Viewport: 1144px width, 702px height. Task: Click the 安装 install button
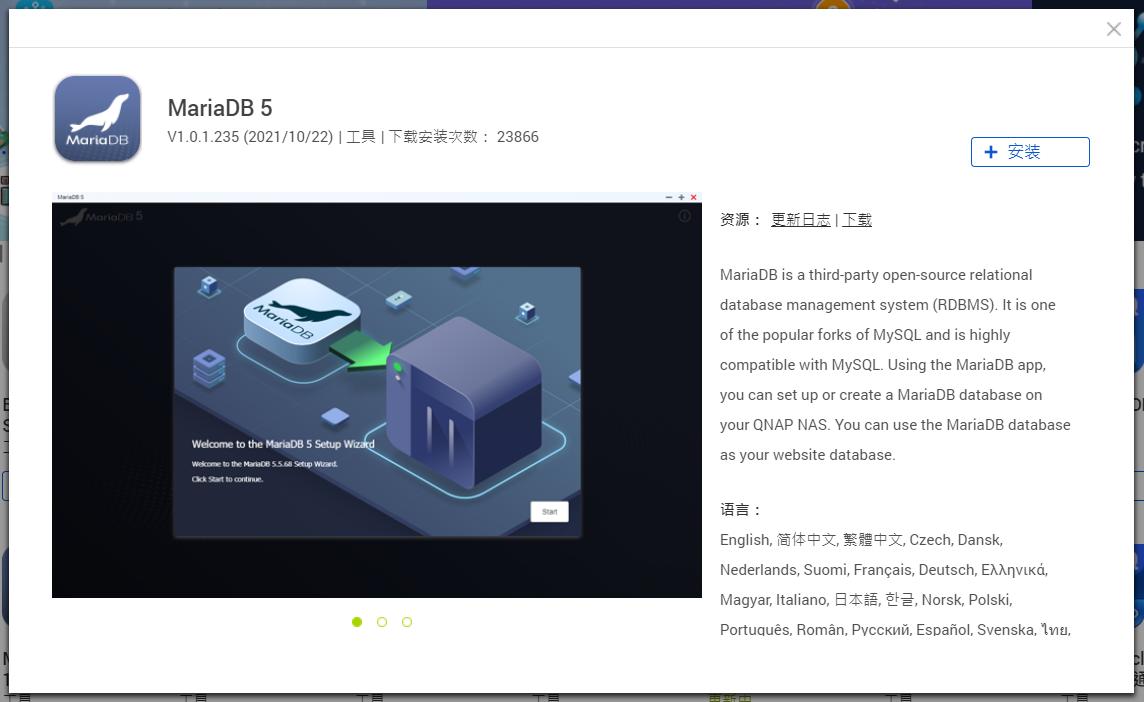point(1030,152)
